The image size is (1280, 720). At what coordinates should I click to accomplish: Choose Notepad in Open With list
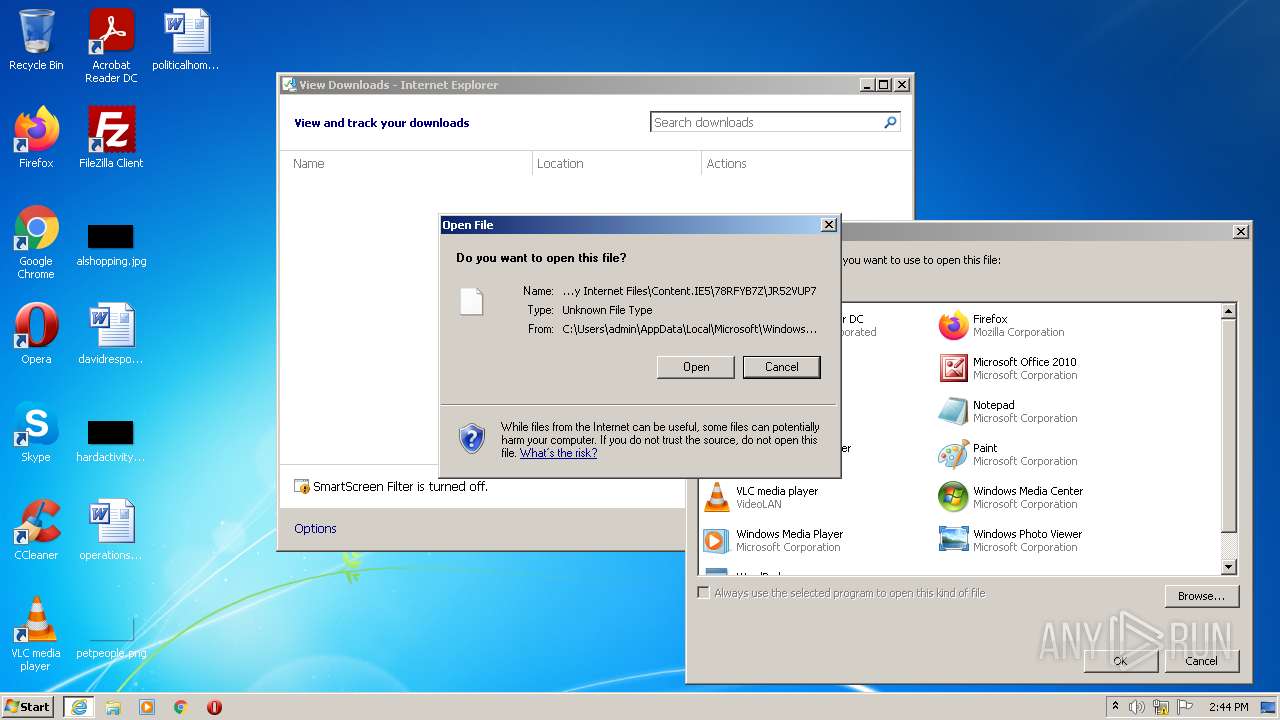tap(1008, 411)
